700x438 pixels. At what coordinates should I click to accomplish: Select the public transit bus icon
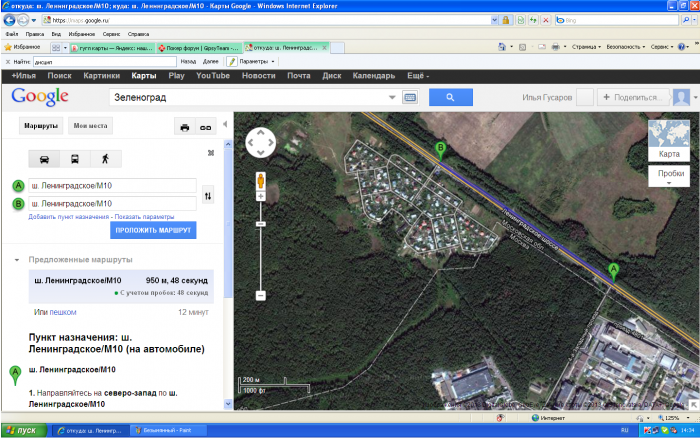tap(75, 159)
